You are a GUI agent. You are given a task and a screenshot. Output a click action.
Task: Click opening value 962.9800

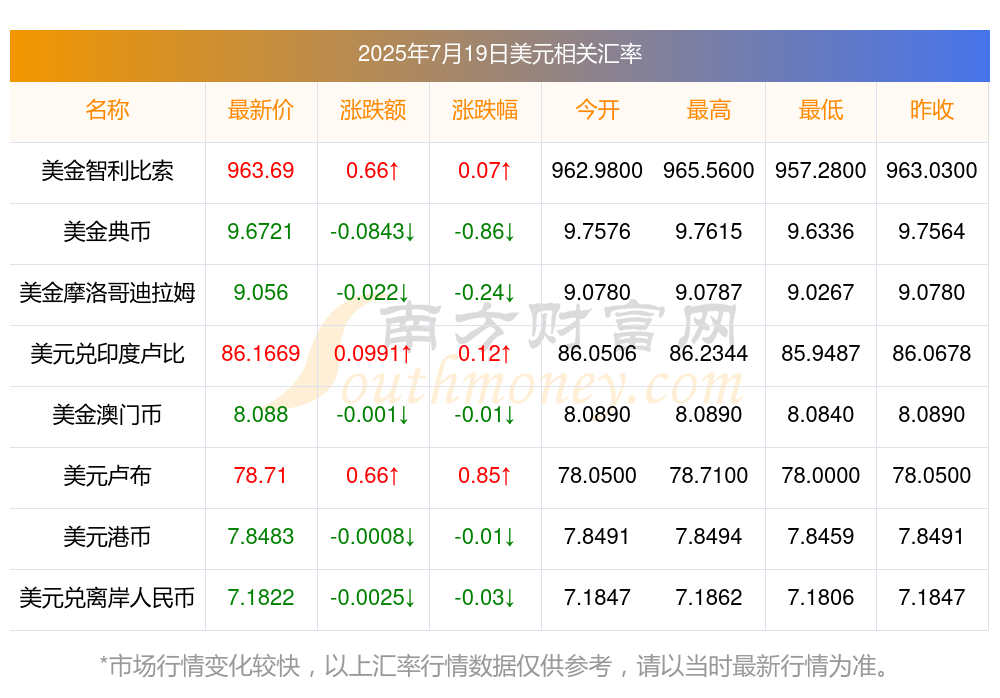[x=597, y=170]
